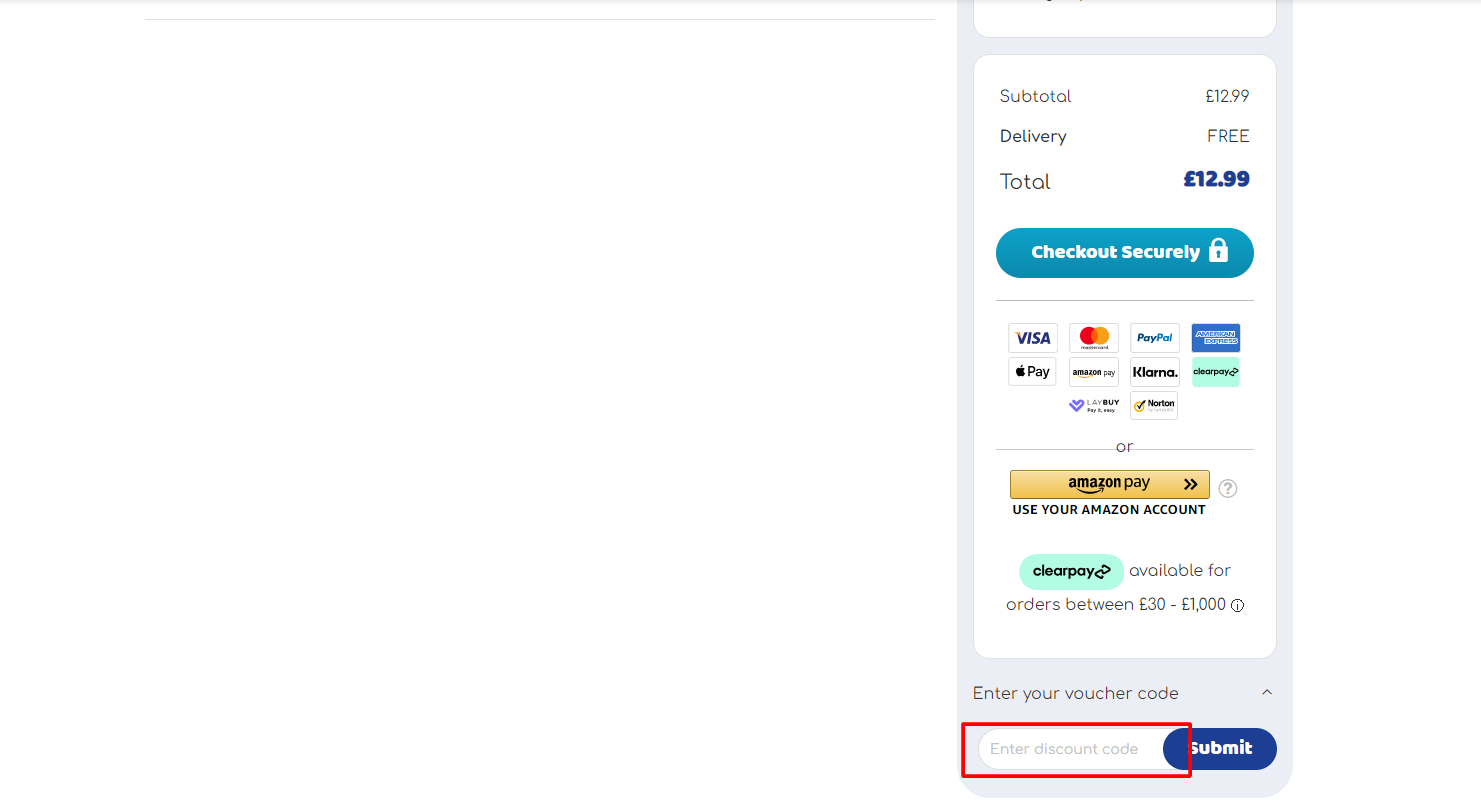Select the Visa payment icon
The width and height of the screenshot is (1481, 811).
point(1032,337)
